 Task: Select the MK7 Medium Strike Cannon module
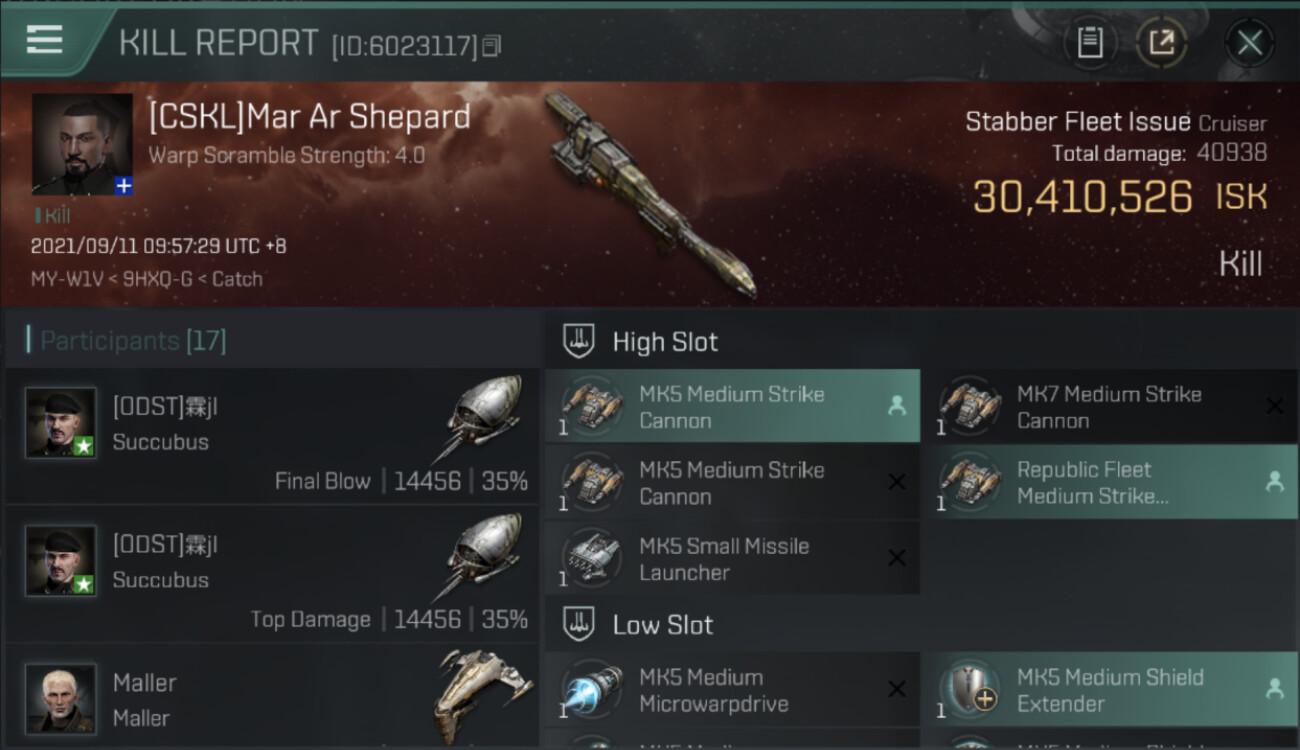click(1109, 406)
